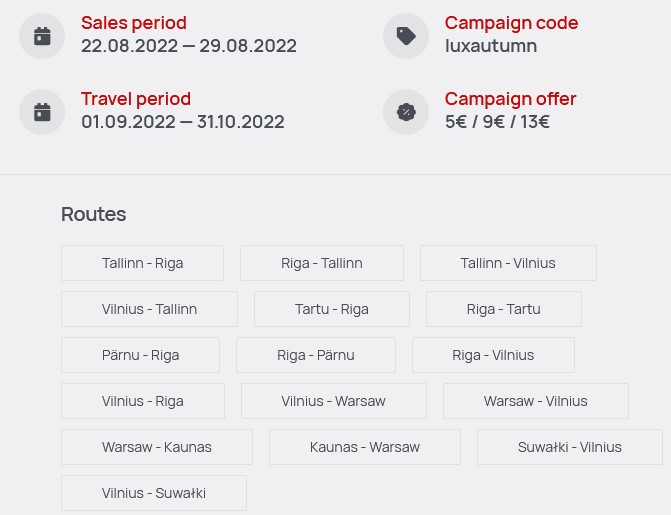Pick the Tallinn - Vilnius route
The height and width of the screenshot is (515, 671).
coord(508,263)
